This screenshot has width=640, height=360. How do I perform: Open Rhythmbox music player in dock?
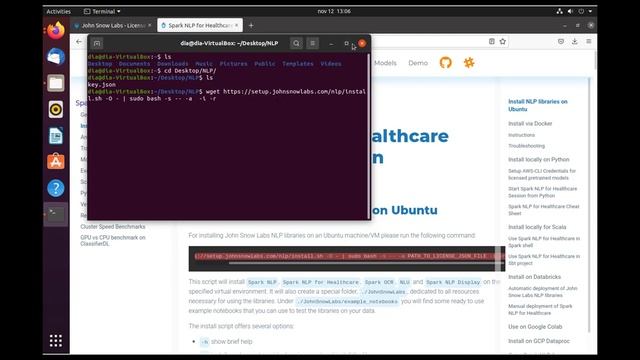pyautogui.click(x=56, y=109)
